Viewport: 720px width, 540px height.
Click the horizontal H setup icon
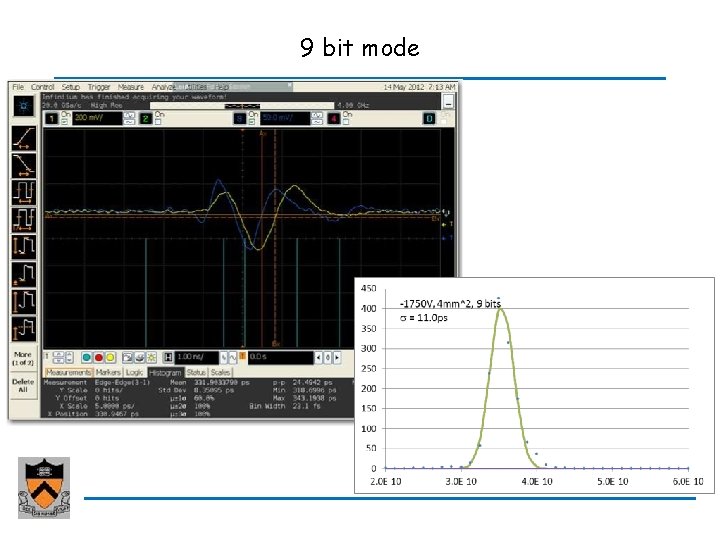pyautogui.click(x=168, y=357)
